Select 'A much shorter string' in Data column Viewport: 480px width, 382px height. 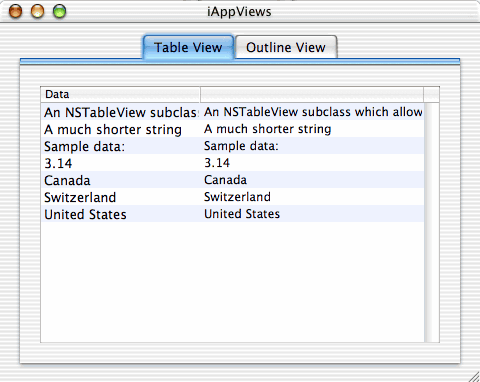click(x=120, y=129)
